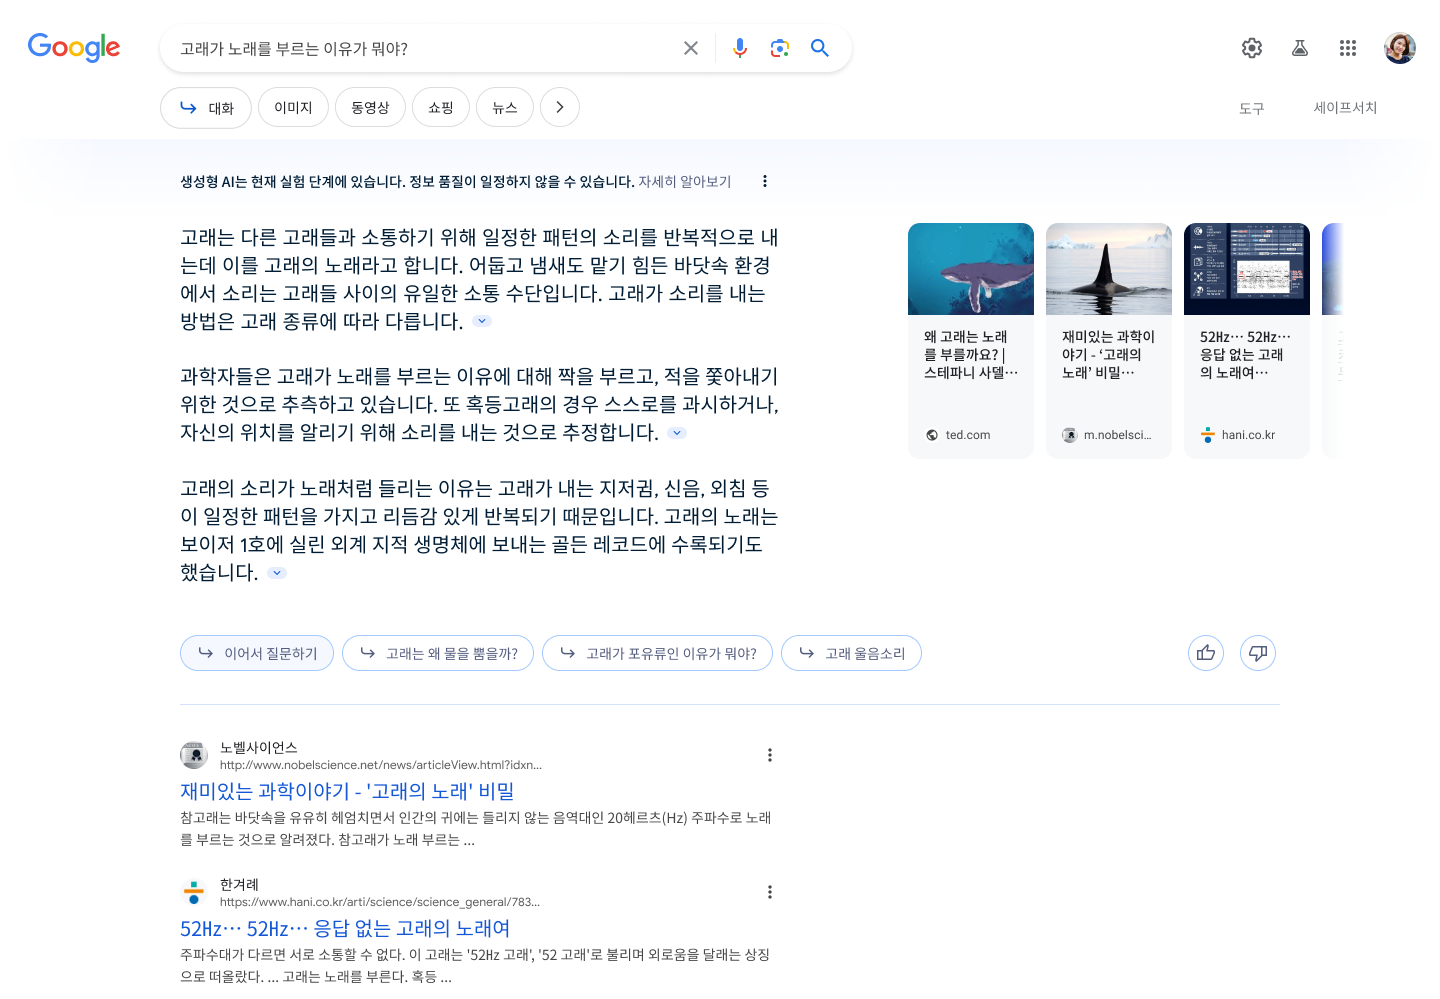Give a thumbs down to the AI answer
Viewport: 1440px width, 999px height.
tap(1257, 652)
